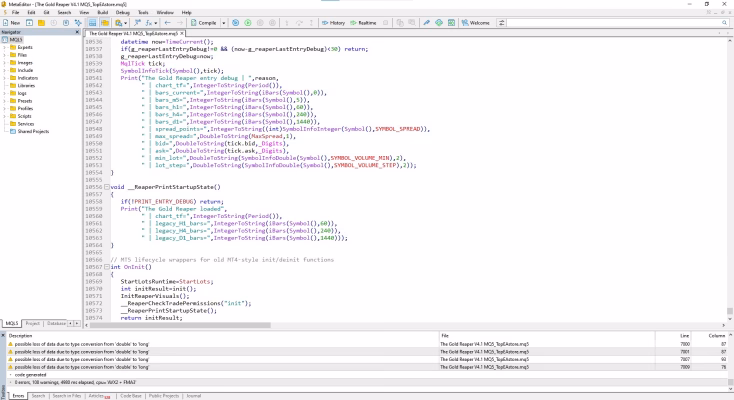Close the Toolbox panel with X
This screenshot has width=734, height=400.
(x=3, y=335)
